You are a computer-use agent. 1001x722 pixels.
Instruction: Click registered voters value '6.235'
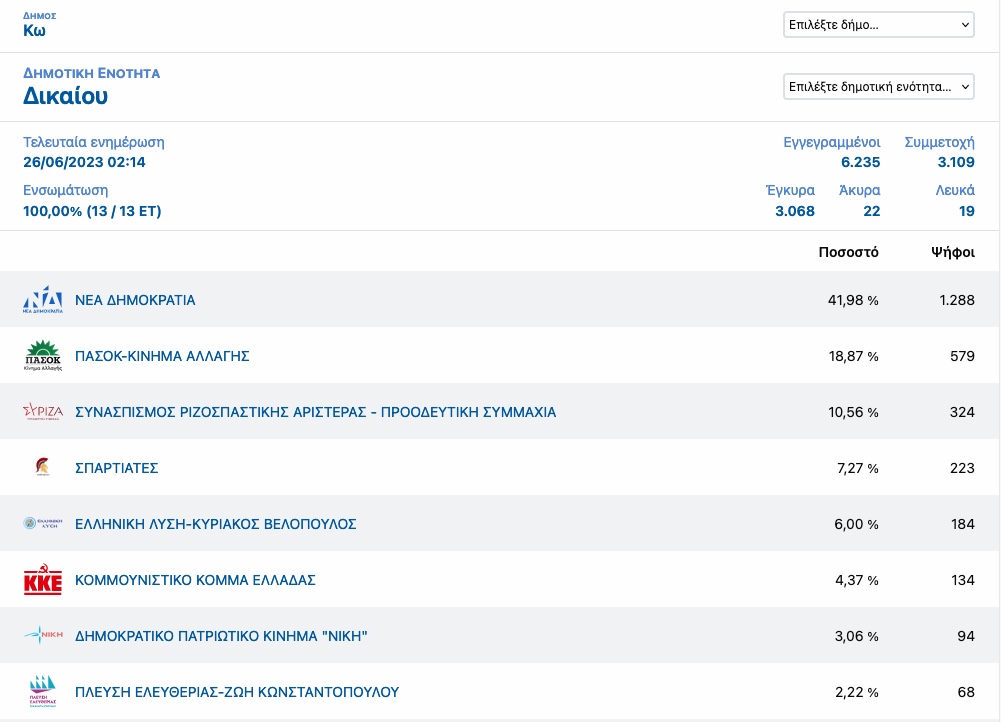(x=861, y=162)
